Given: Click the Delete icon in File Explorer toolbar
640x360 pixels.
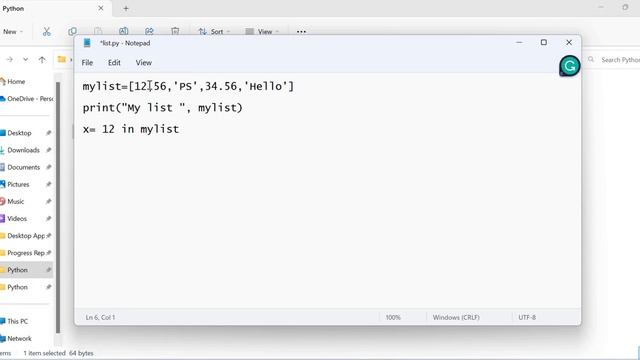Looking at the screenshot, I should click(175, 31).
